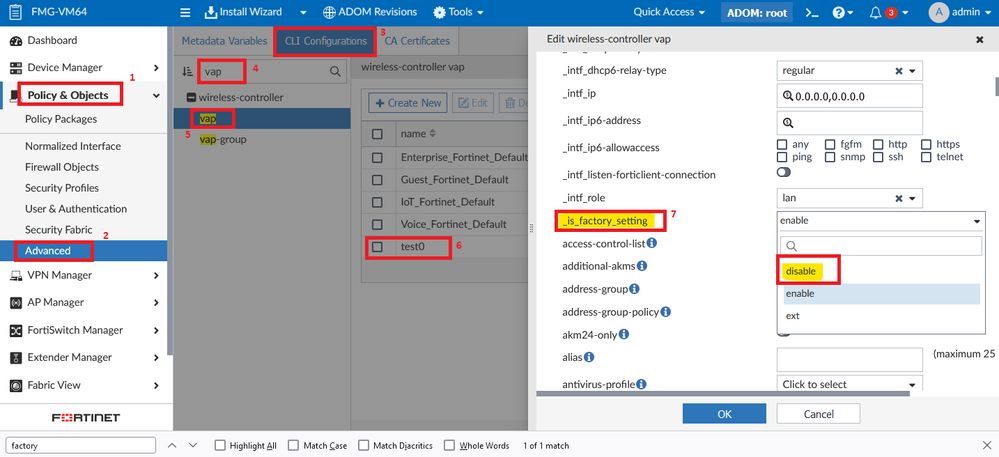Click the Cancel button
This screenshot has height=457, width=999.
click(819, 414)
